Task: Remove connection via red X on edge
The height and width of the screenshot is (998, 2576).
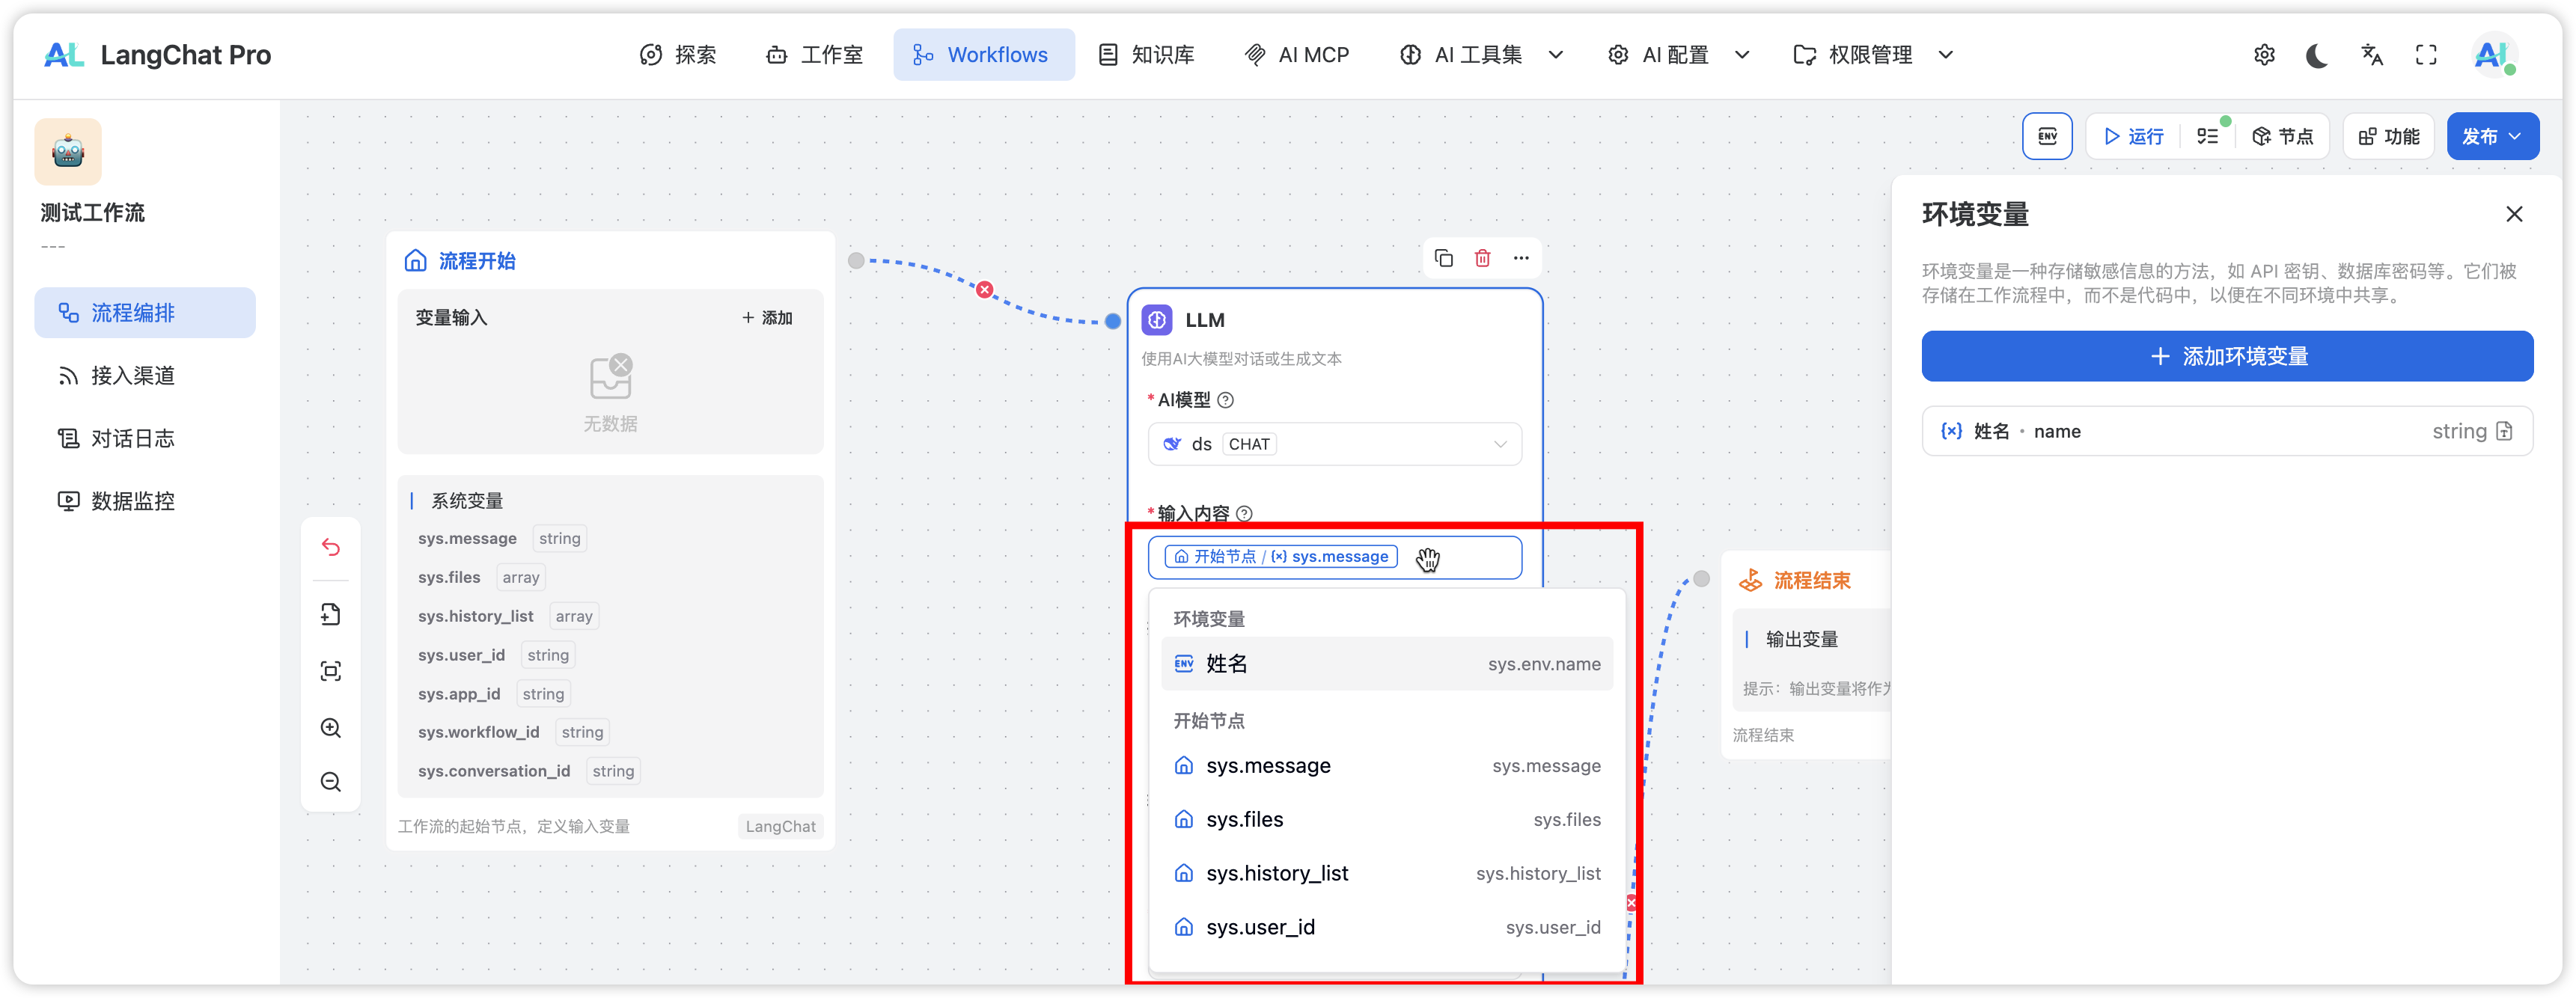Action: click(x=985, y=290)
